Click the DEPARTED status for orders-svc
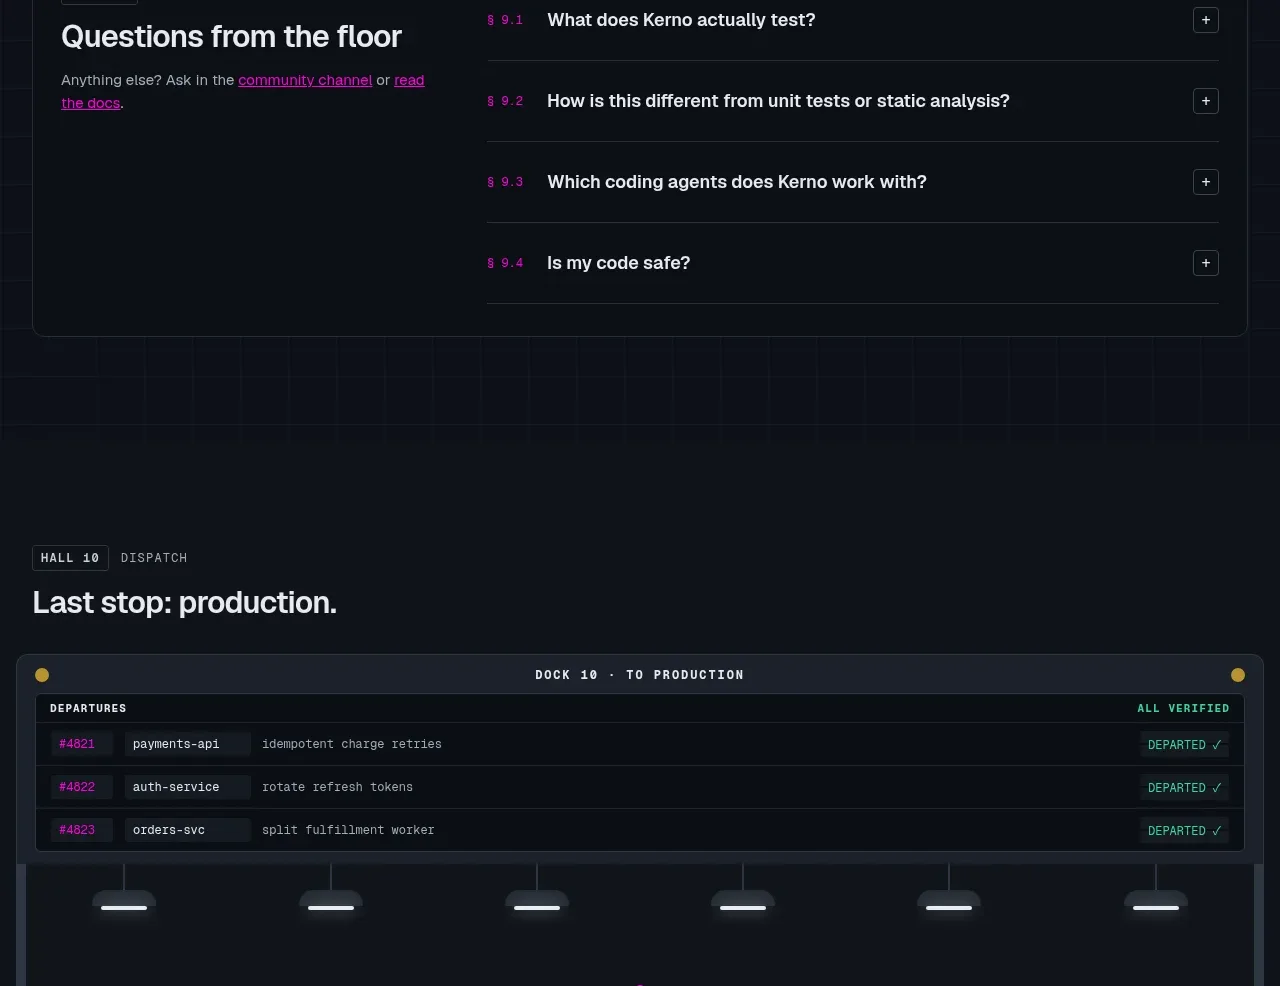 tap(1184, 831)
